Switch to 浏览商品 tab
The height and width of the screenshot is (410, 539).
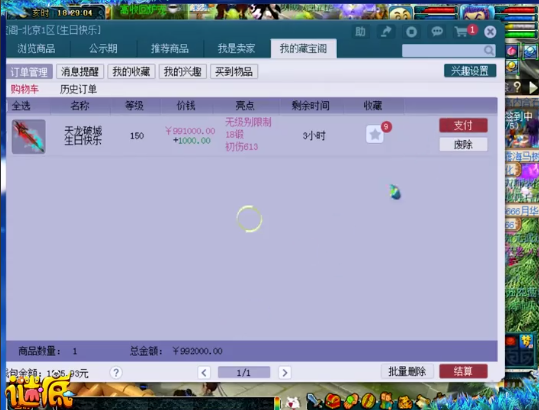[36, 49]
